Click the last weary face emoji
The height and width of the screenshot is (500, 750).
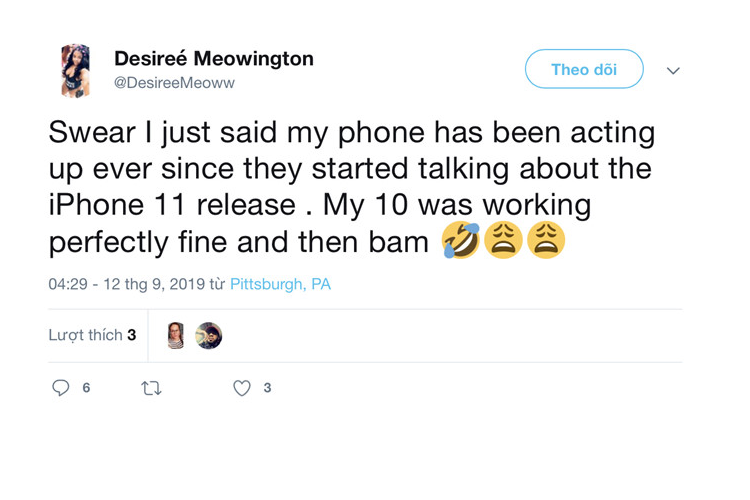tap(546, 241)
